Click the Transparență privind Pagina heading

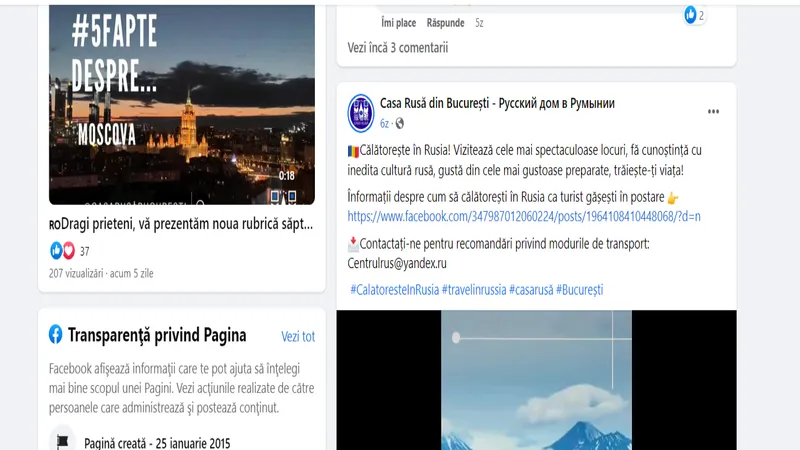point(157,335)
